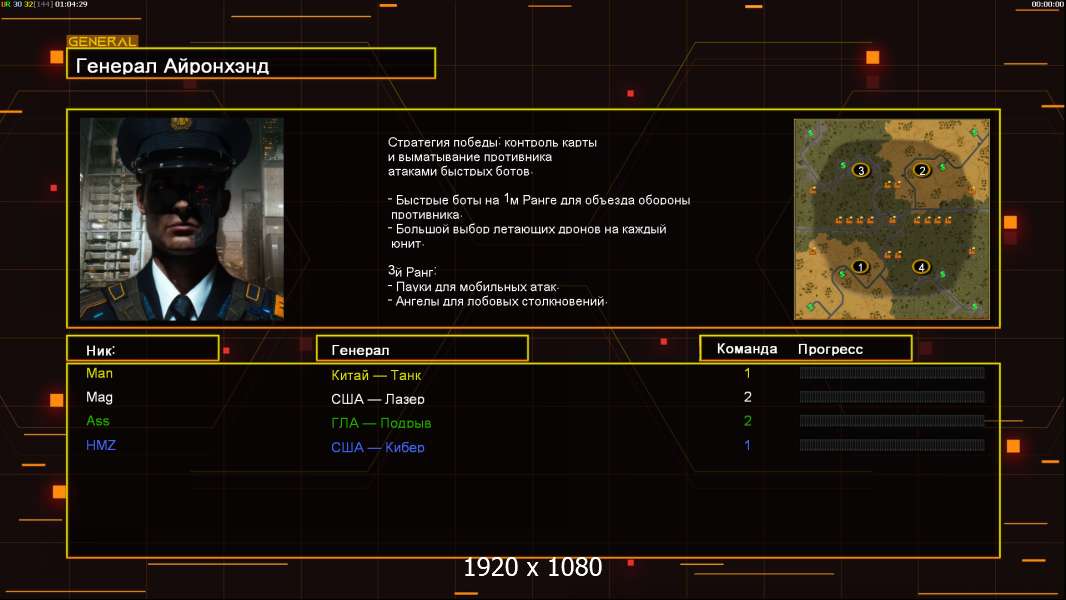
Task: Select start position 2 on the minimap
Action: click(921, 170)
